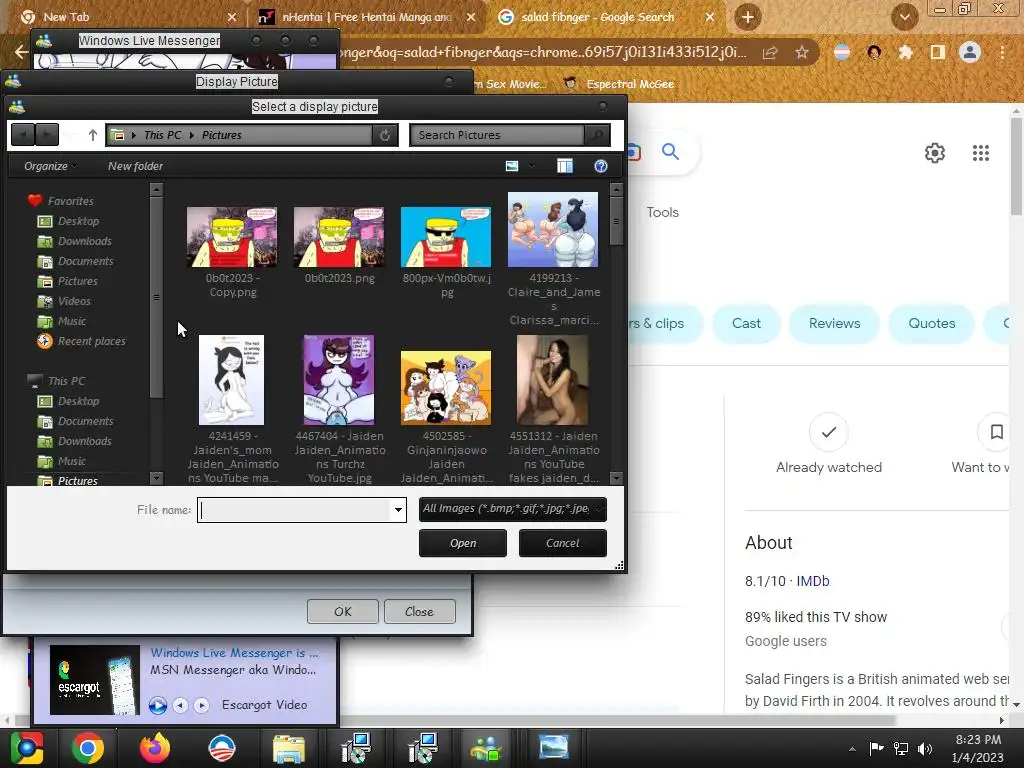Select the Reviews chip
This screenshot has width=1024, height=768.
834,323
